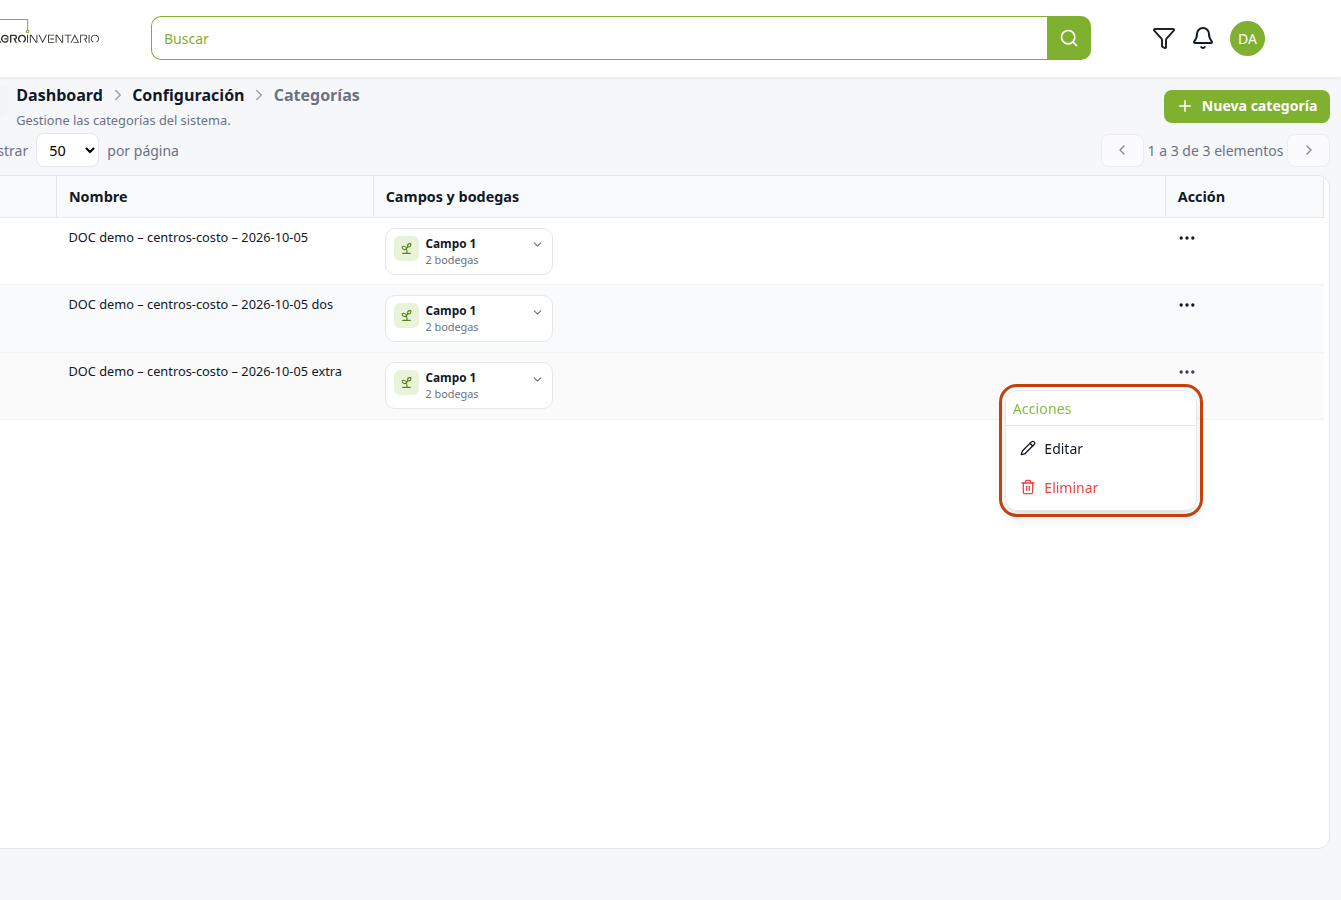
Task: Click the Nueva categoría button
Action: pyautogui.click(x=1247, y=106)
